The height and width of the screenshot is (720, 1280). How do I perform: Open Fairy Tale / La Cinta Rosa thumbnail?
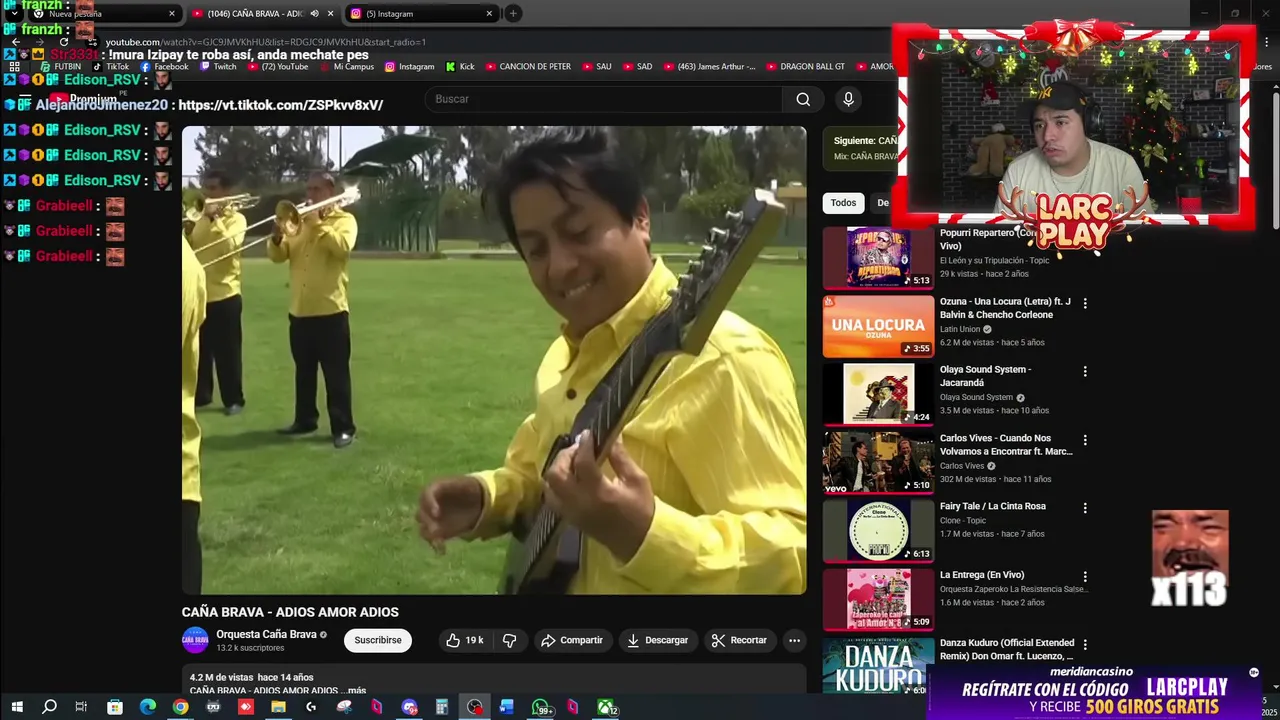click(x=878, y=531)
